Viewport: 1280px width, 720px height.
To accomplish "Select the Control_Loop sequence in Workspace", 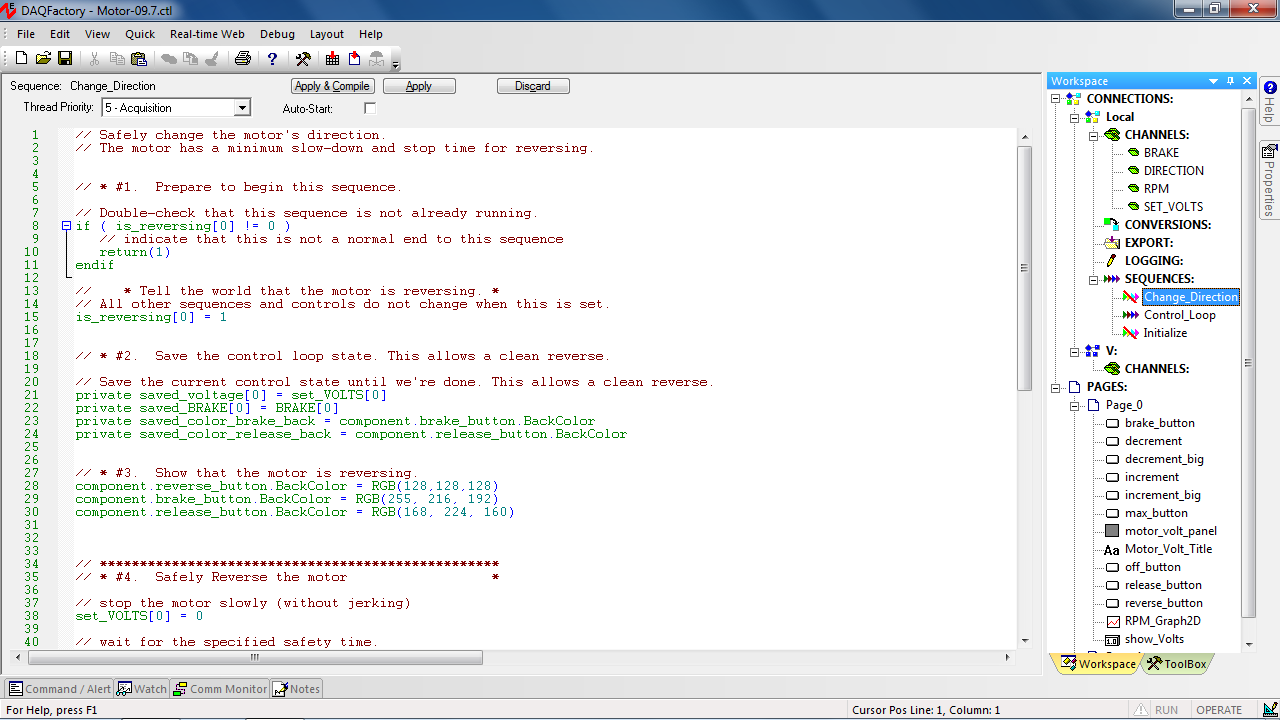I will [x=1179, y=315].
